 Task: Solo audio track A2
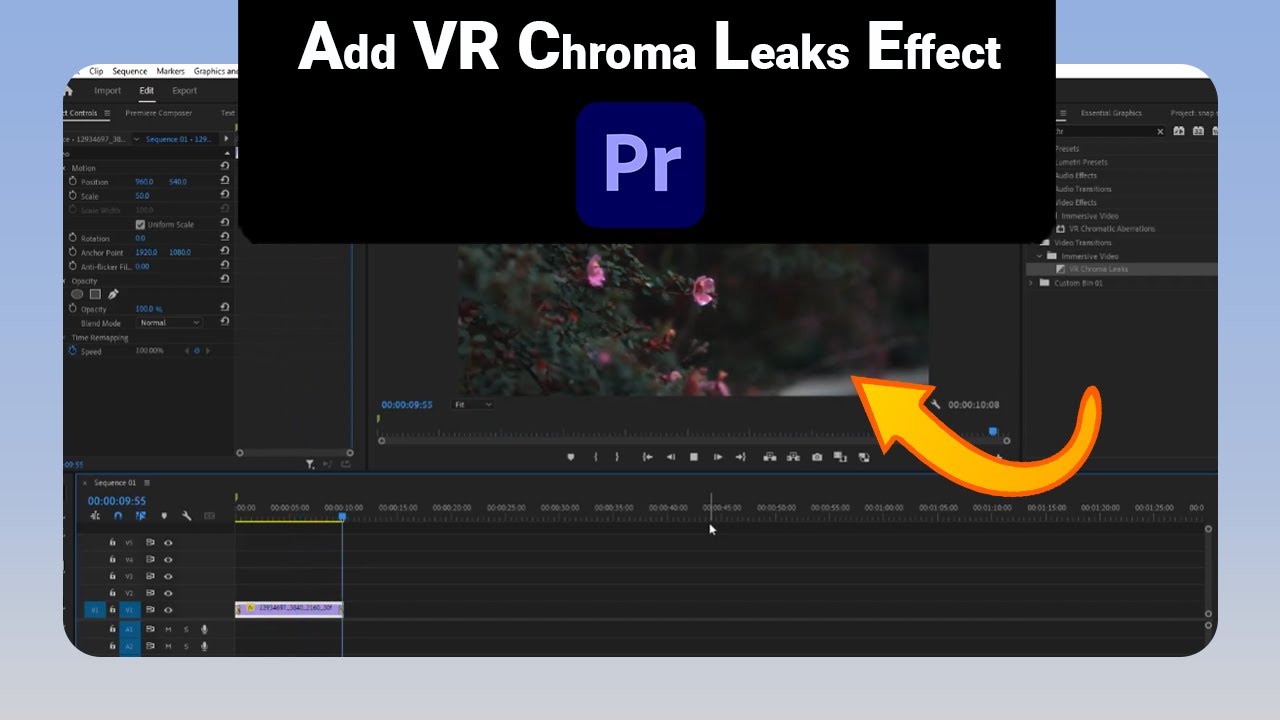(x=185, y=646)
